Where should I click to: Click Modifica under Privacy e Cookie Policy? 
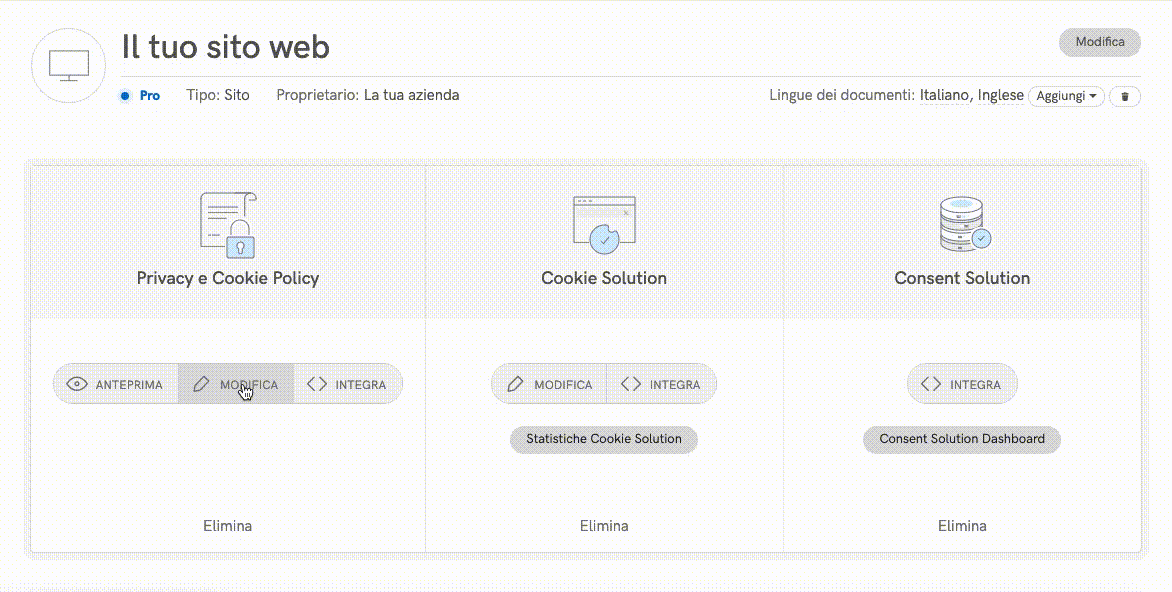(x=236, y=384)
